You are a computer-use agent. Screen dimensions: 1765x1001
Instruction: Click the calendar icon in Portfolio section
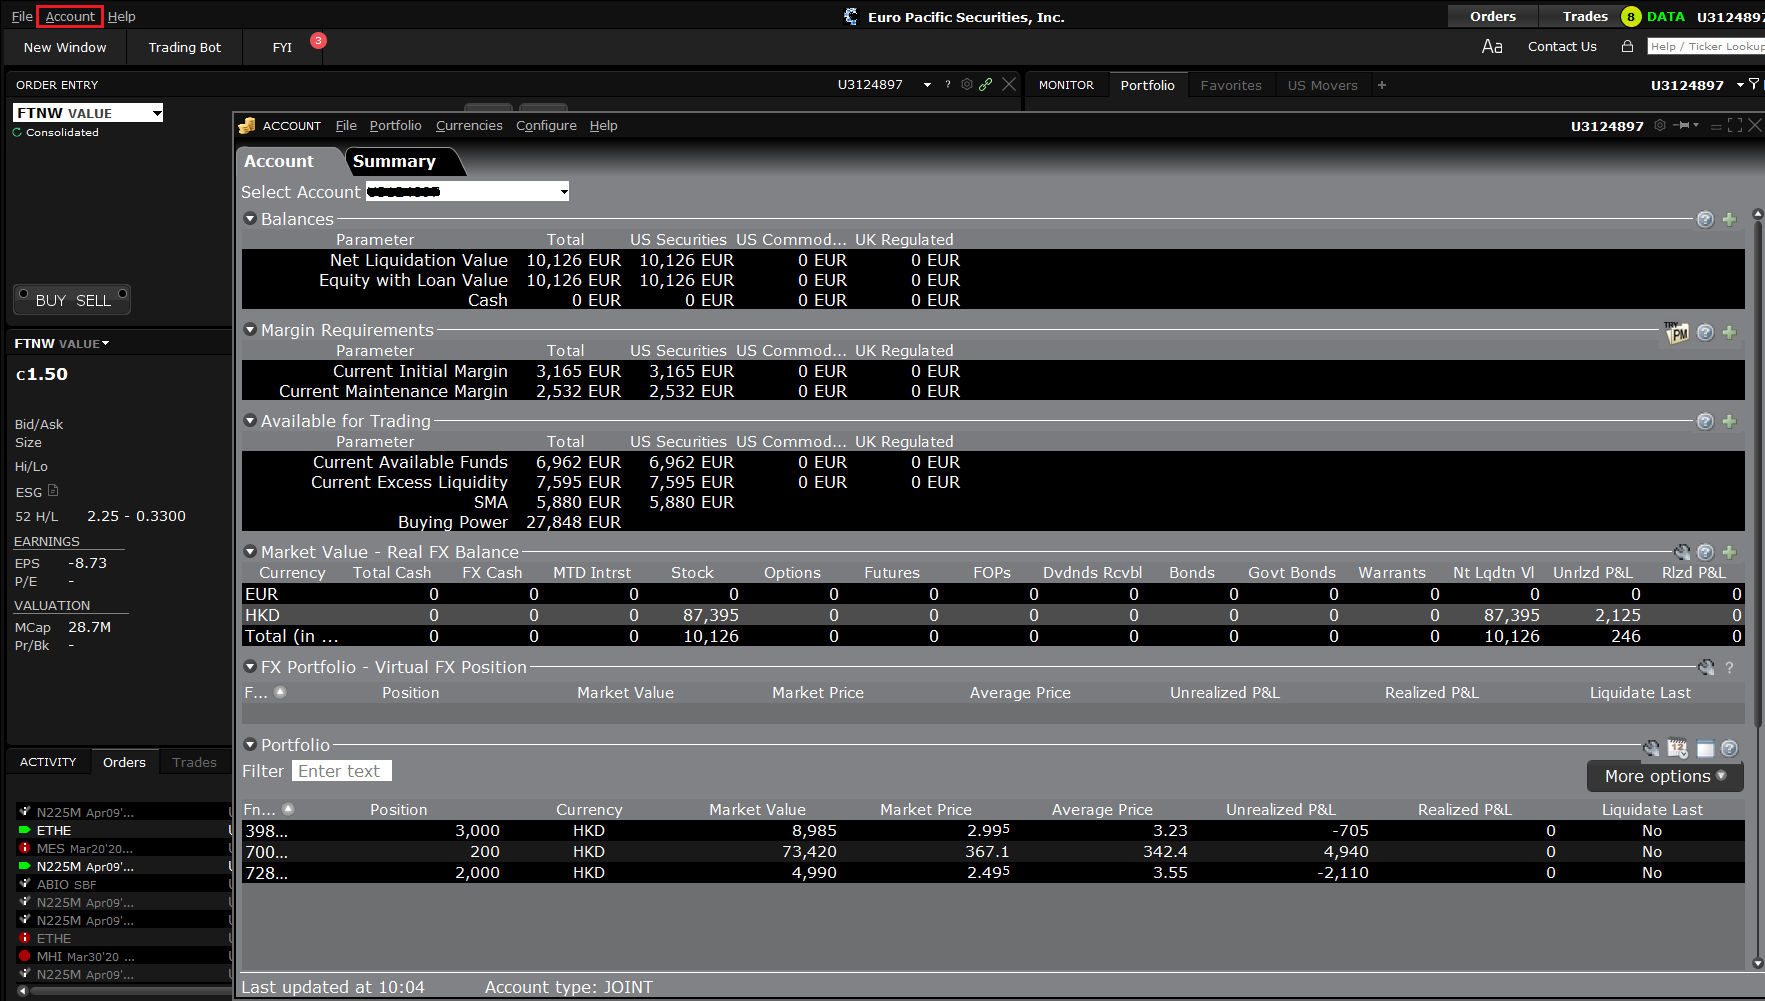click(1677, 748)
